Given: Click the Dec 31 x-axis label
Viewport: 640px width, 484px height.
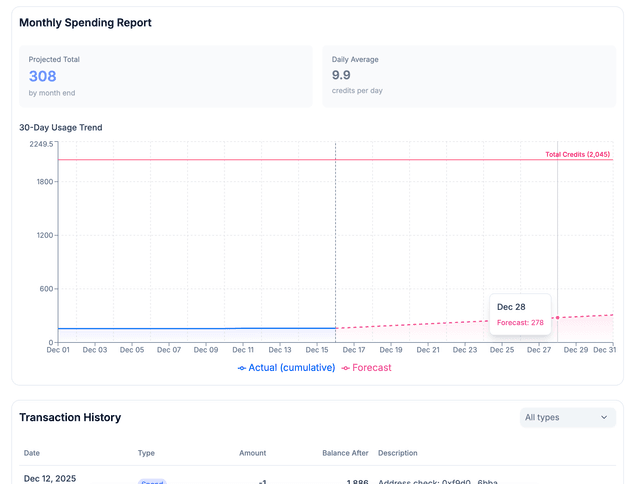Looking at the screenshot, I should (x=604, y=350).
